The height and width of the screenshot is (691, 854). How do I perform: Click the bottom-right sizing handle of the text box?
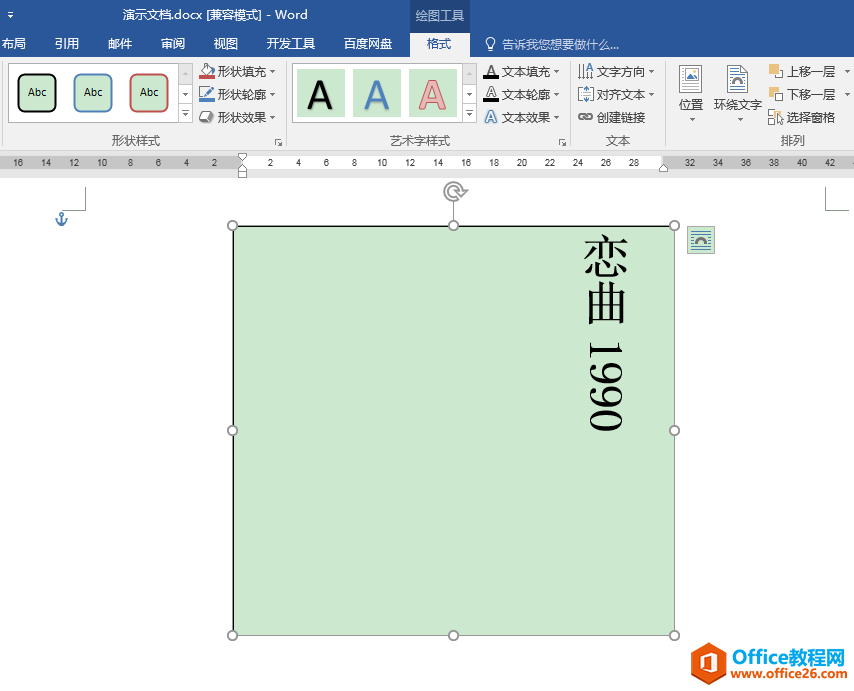pos(674,635)
